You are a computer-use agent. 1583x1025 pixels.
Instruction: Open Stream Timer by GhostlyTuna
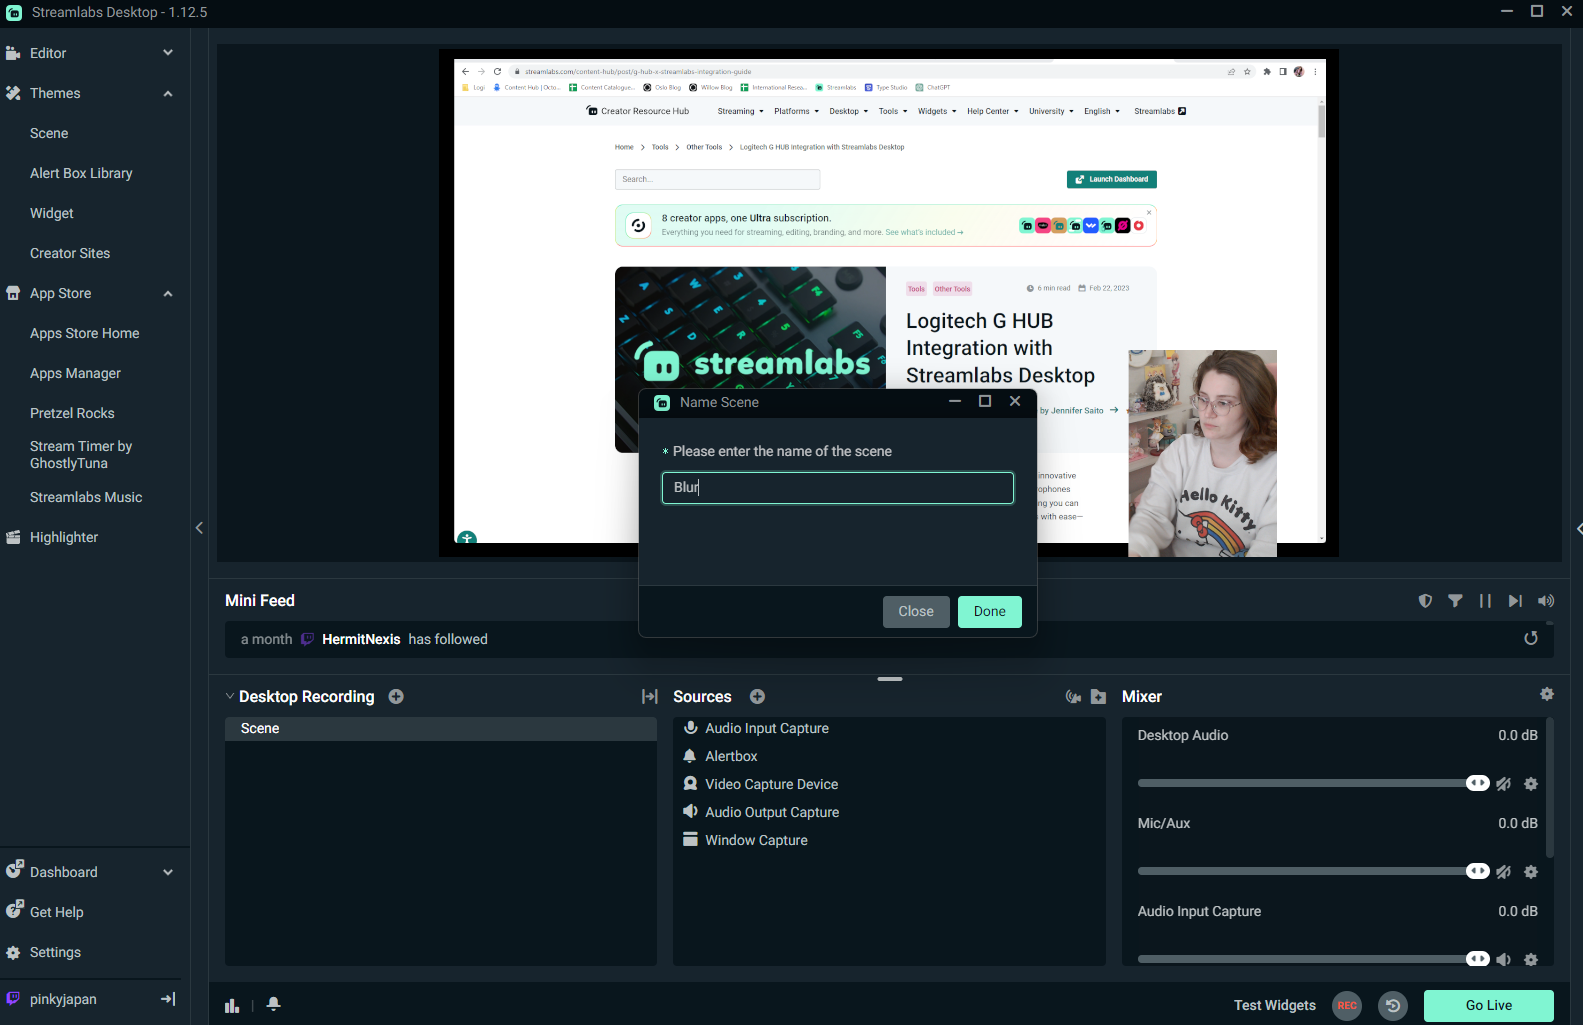pyautogui.click(x=81, y=455)
